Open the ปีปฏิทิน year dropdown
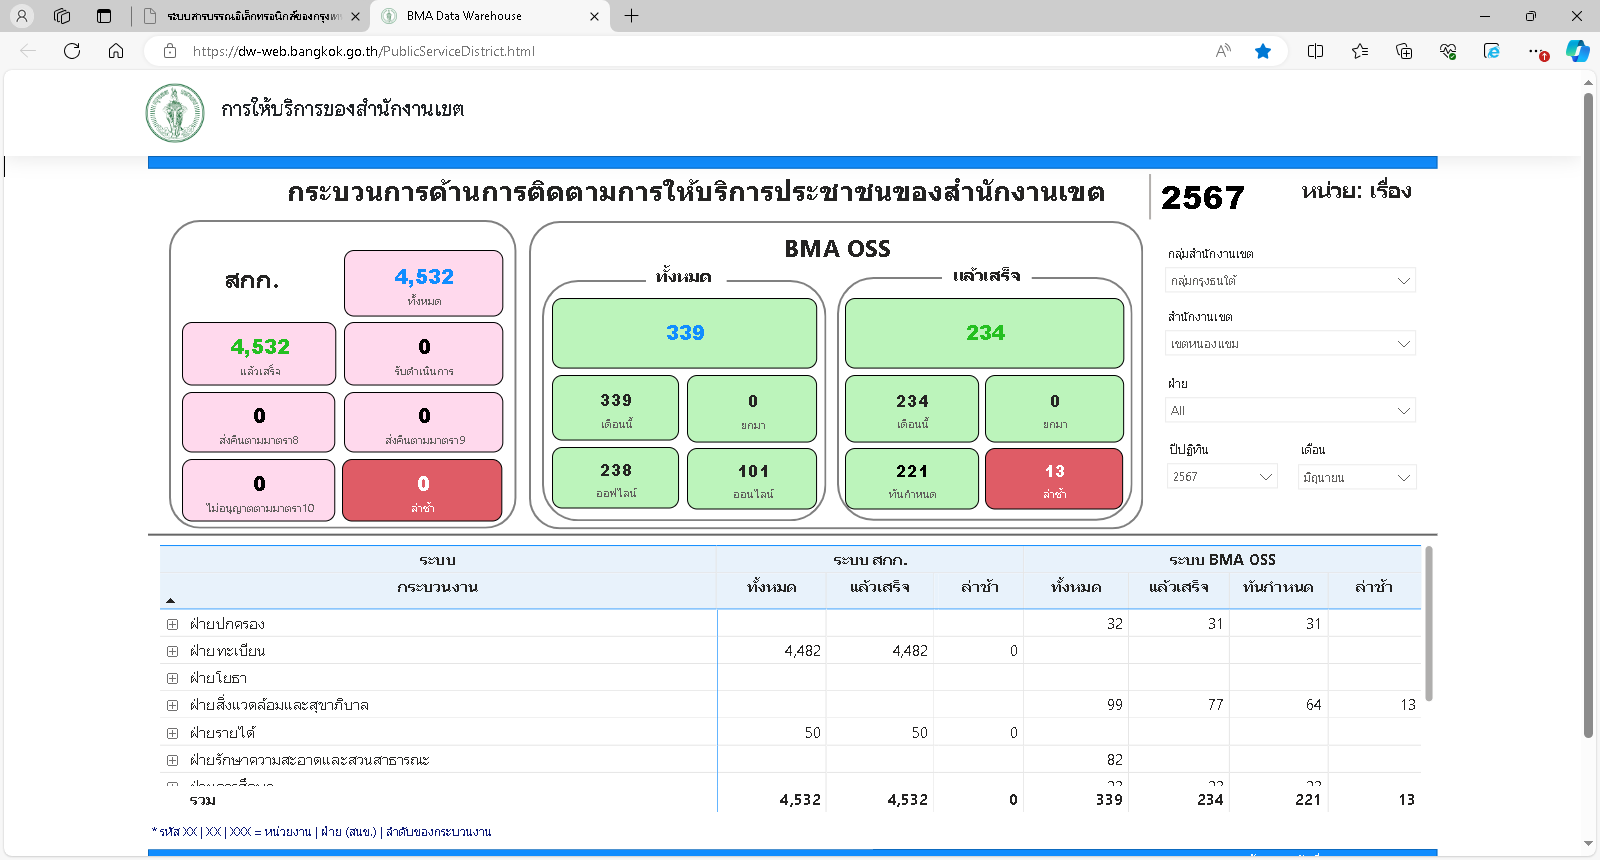 point(1222,477)
